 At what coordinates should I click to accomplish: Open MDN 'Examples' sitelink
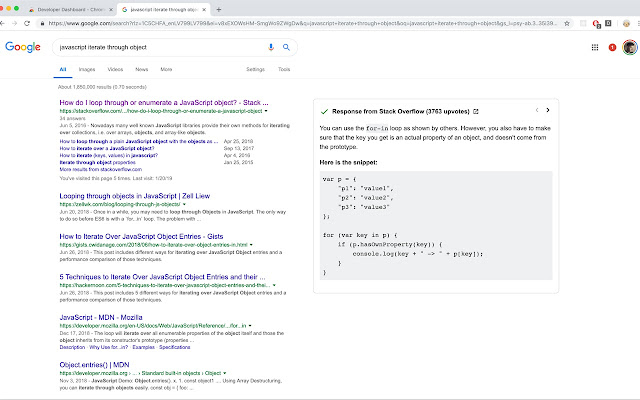(x=144, y=347)
